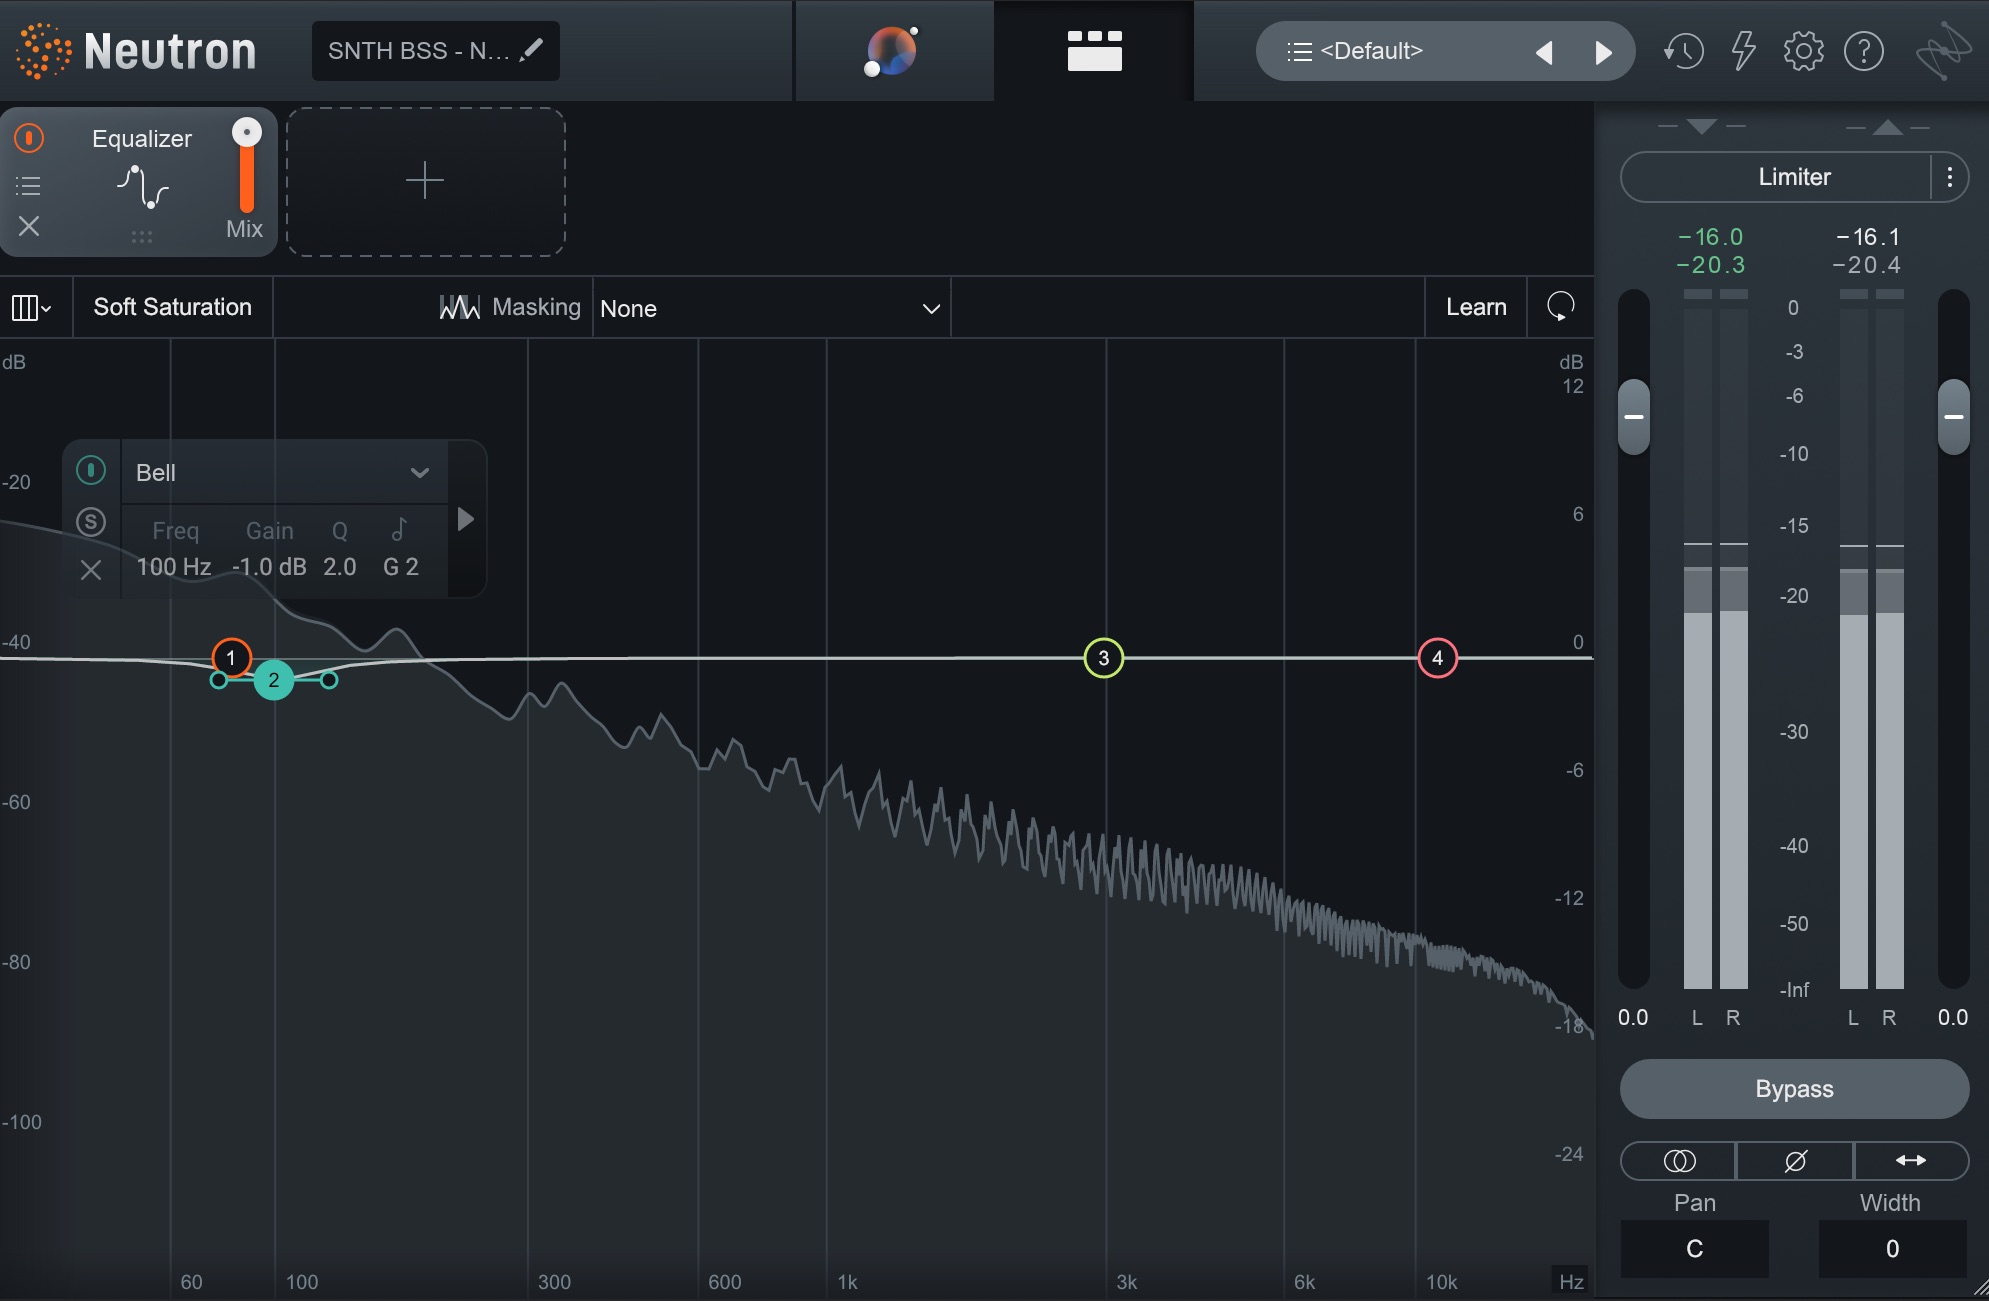The width and height of the screenshot is (1989, 1301).
Task: Click input gain value 0.0
Action: (x=1633, y=1017)
